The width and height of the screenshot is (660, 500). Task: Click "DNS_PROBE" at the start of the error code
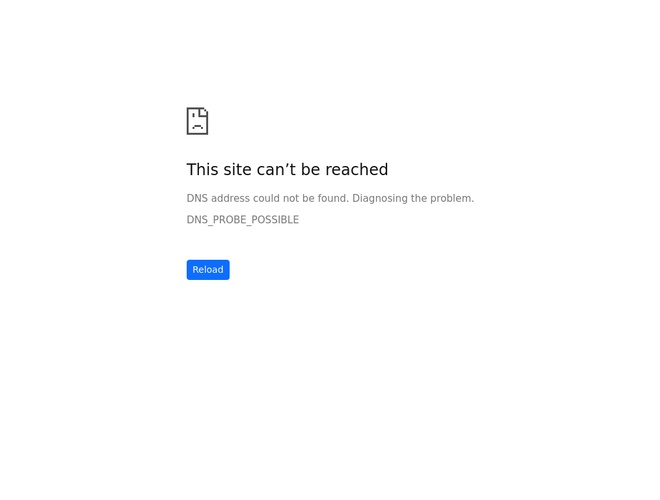click(216, 220)
